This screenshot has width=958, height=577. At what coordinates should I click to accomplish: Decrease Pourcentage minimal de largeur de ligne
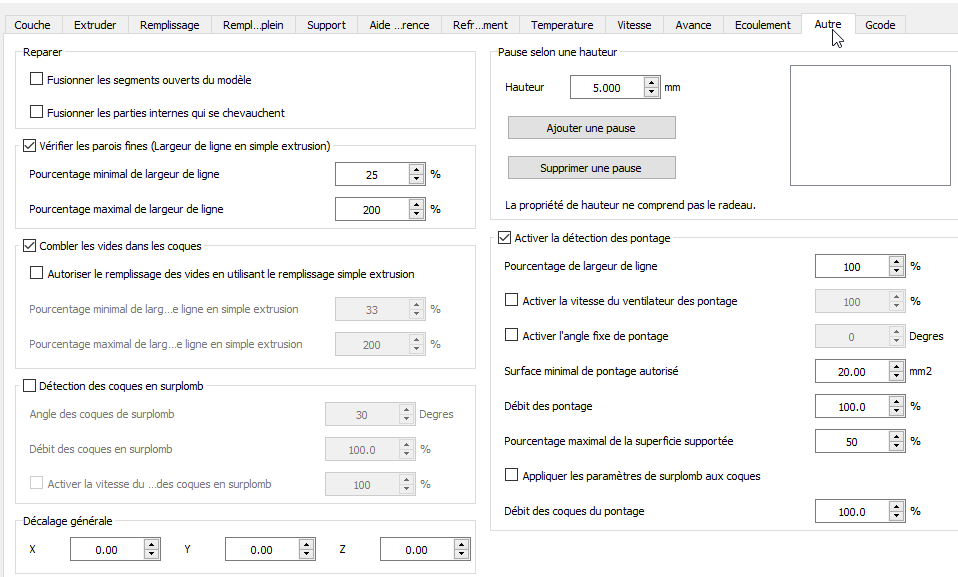click(417, 179)
